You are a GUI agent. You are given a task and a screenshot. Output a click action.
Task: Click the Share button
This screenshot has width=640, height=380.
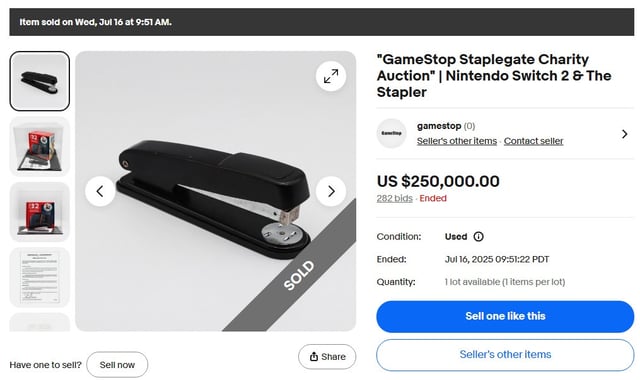click(327, 357)
